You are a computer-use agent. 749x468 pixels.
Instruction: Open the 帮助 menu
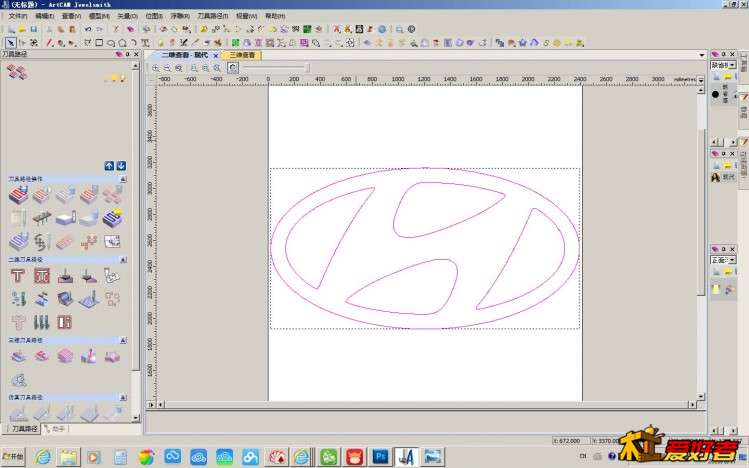275,16
